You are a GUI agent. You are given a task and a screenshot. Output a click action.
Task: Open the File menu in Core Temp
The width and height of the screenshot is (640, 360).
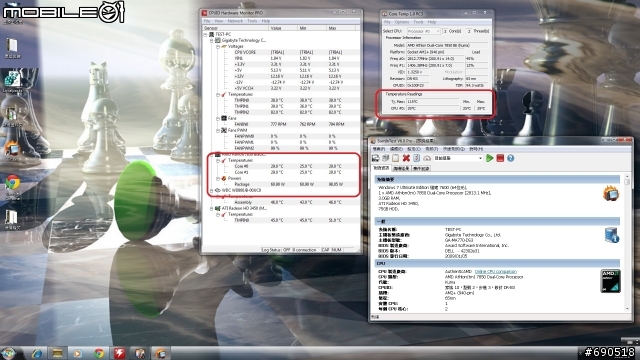[x=387, y=22]
